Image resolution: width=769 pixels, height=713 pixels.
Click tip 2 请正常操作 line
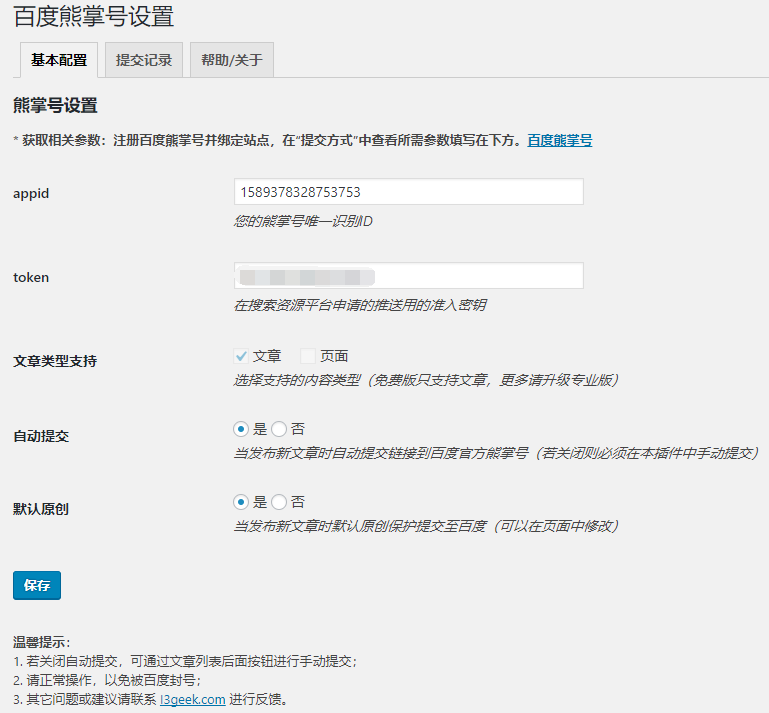(x=107, y=680)
